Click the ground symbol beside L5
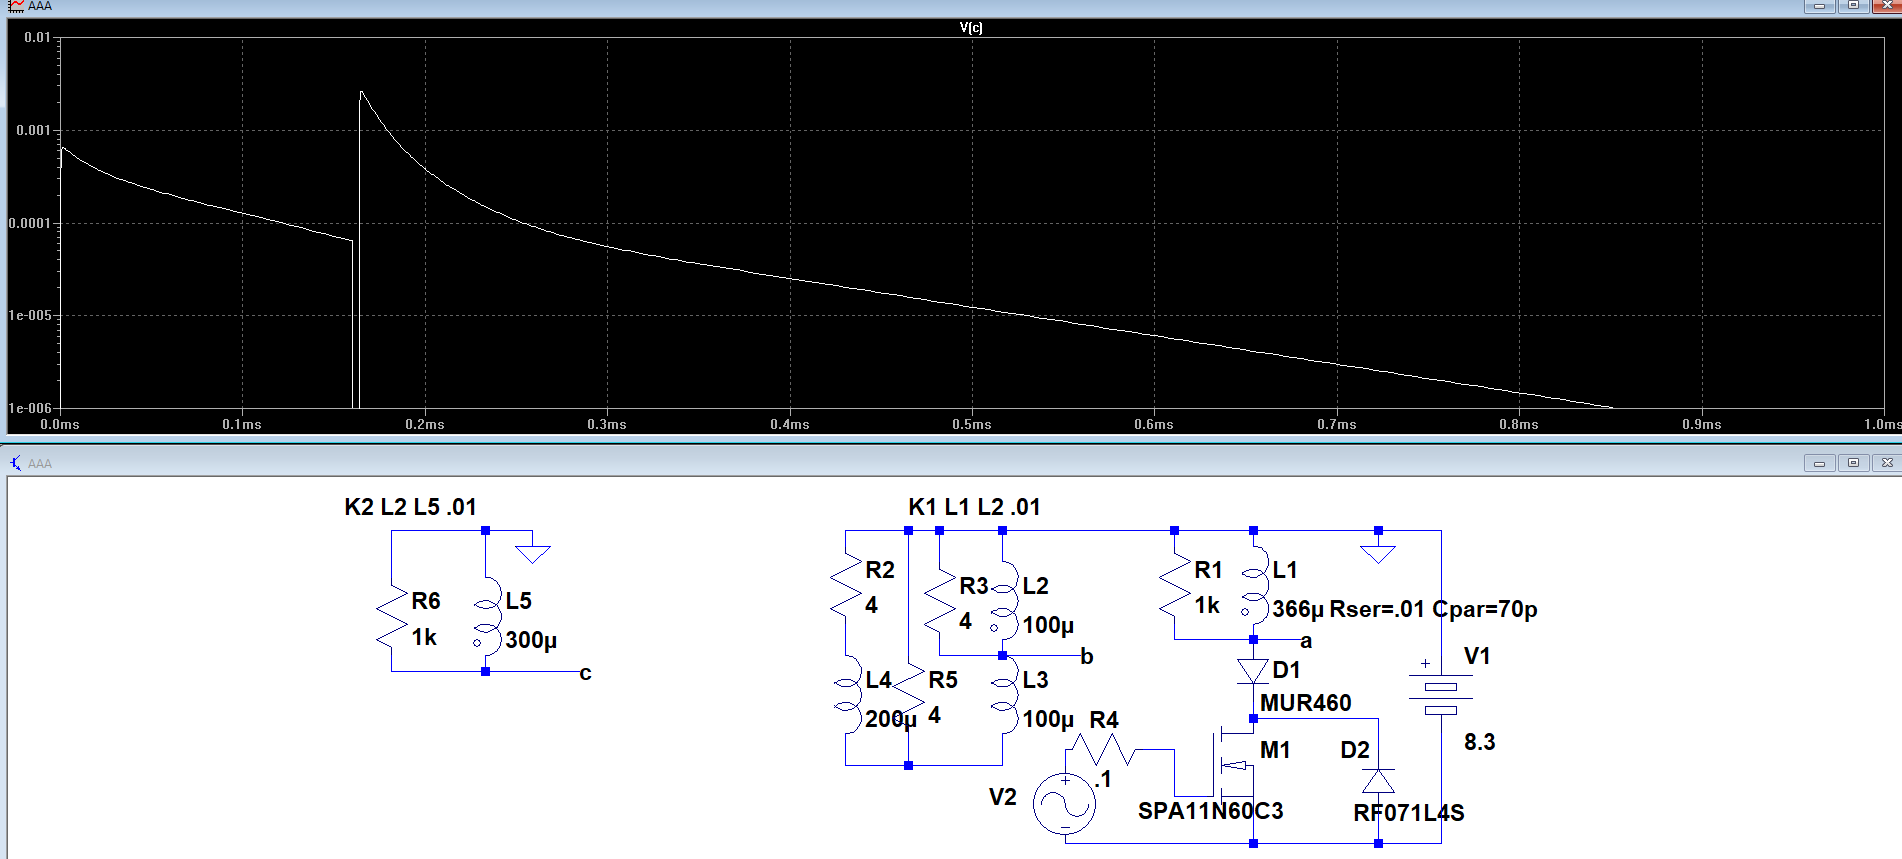The height and width of the screenshot is (859, 1902). pyautogui.click(x=533, y=552)
